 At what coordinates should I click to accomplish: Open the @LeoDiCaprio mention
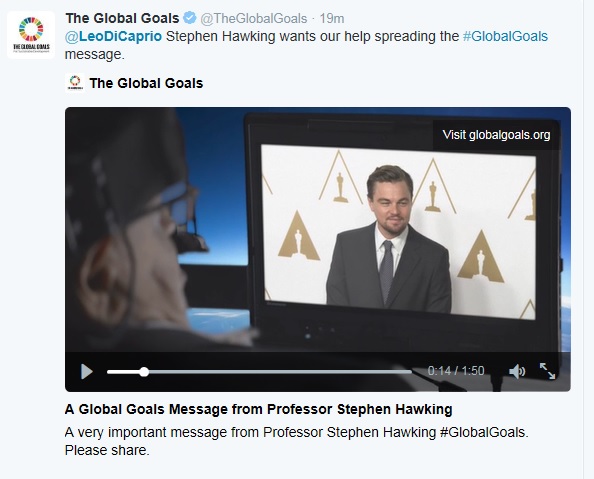[113, 36]
